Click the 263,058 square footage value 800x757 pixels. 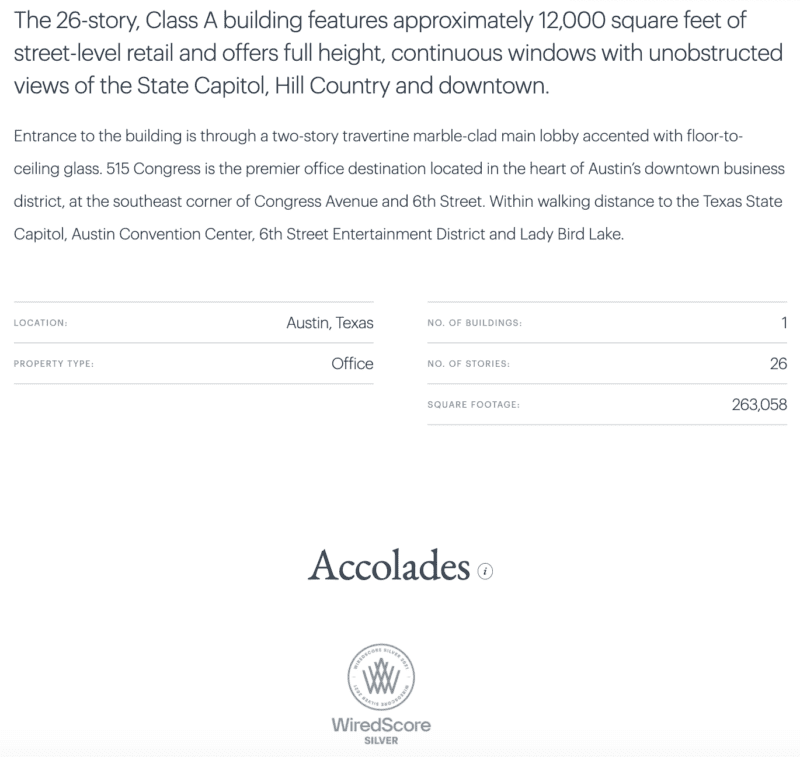(759, 405)
